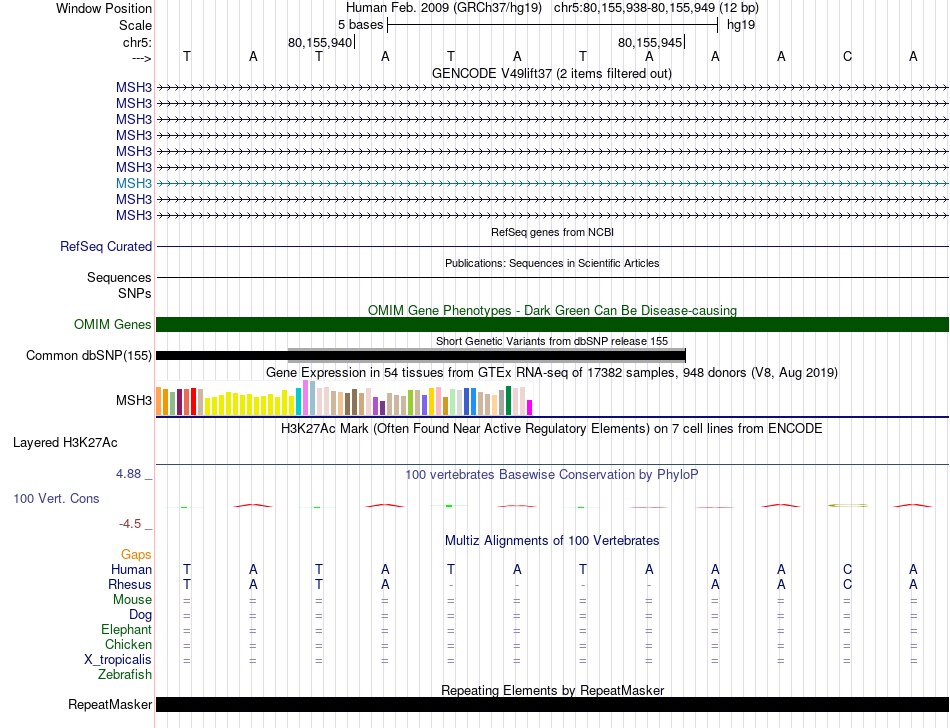Click the olive PhyloP bar above the C base
Viewport: 950px width, 728px height.
pyautogui.click(x=847, y=505)
